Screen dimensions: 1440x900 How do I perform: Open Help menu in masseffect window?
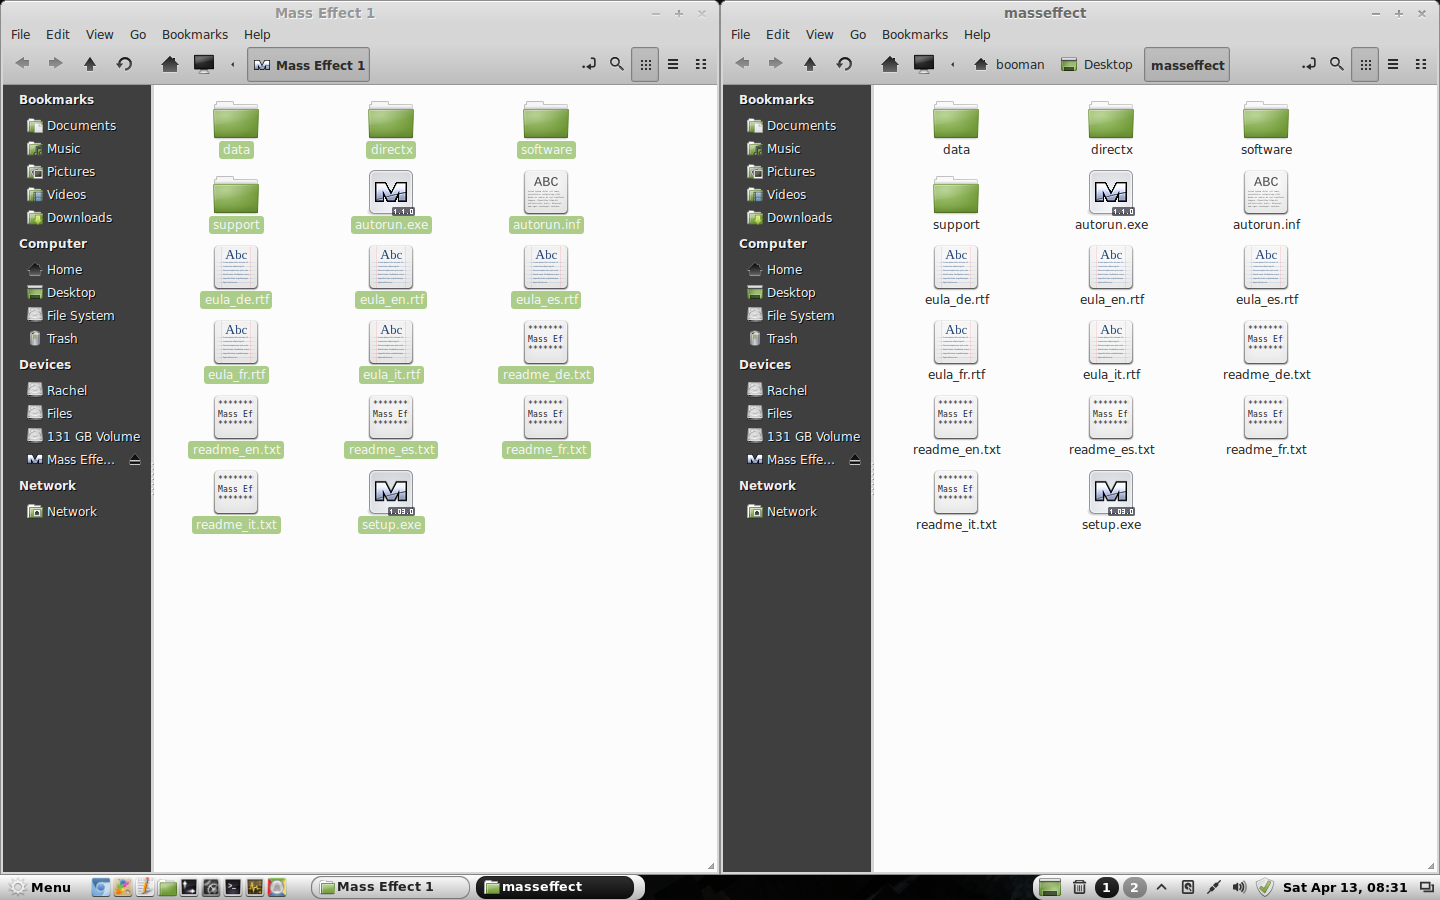click(x=977, y=34)
